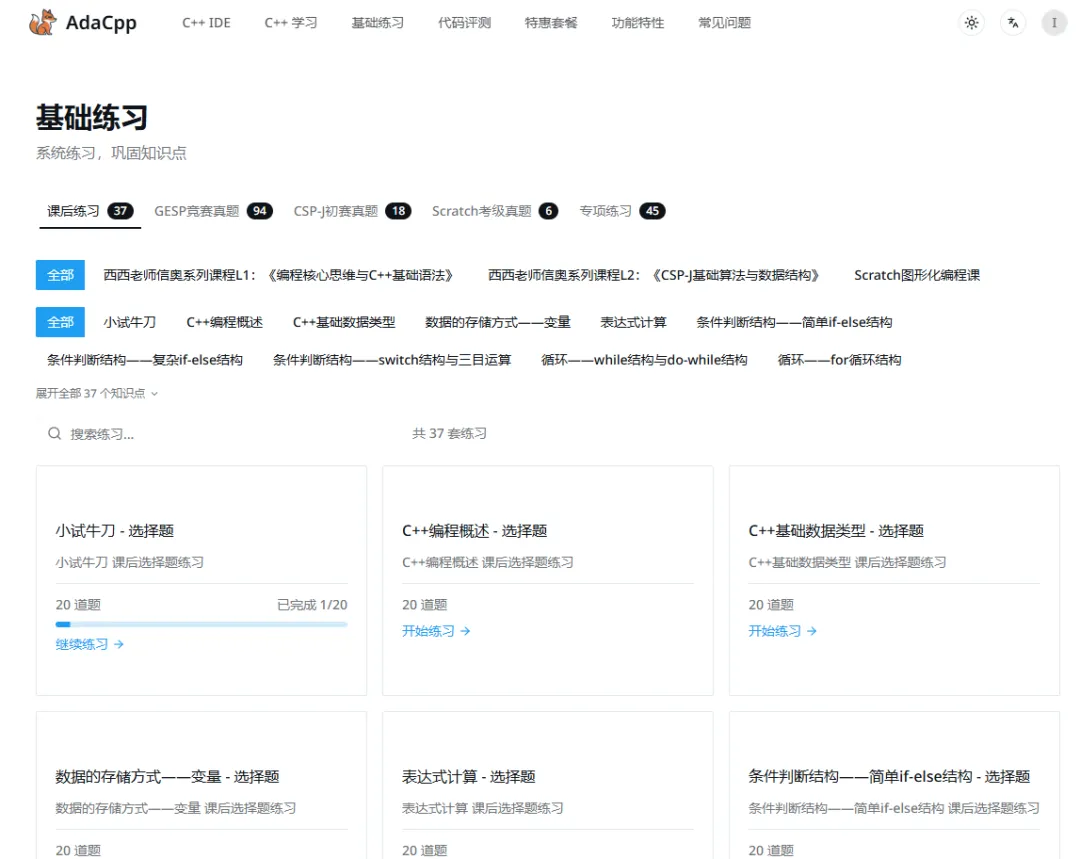Filter by 条件判断结构——复杂if-else结构 topic
1080x859 pixels.
coord(145,360)
